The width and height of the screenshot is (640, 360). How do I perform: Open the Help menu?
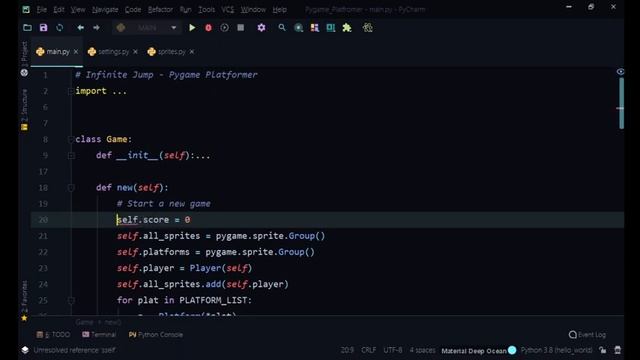tap(280, 9)
